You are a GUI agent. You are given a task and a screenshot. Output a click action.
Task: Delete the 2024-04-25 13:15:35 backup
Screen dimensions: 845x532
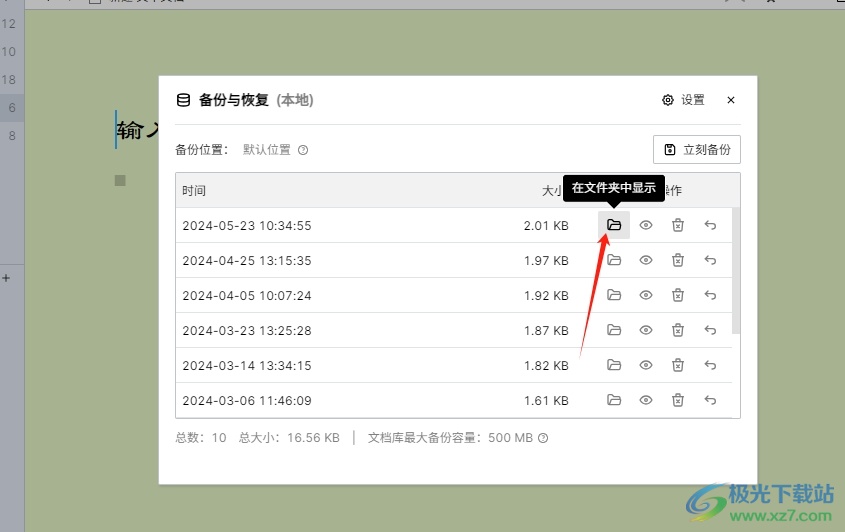click(678, 260)
